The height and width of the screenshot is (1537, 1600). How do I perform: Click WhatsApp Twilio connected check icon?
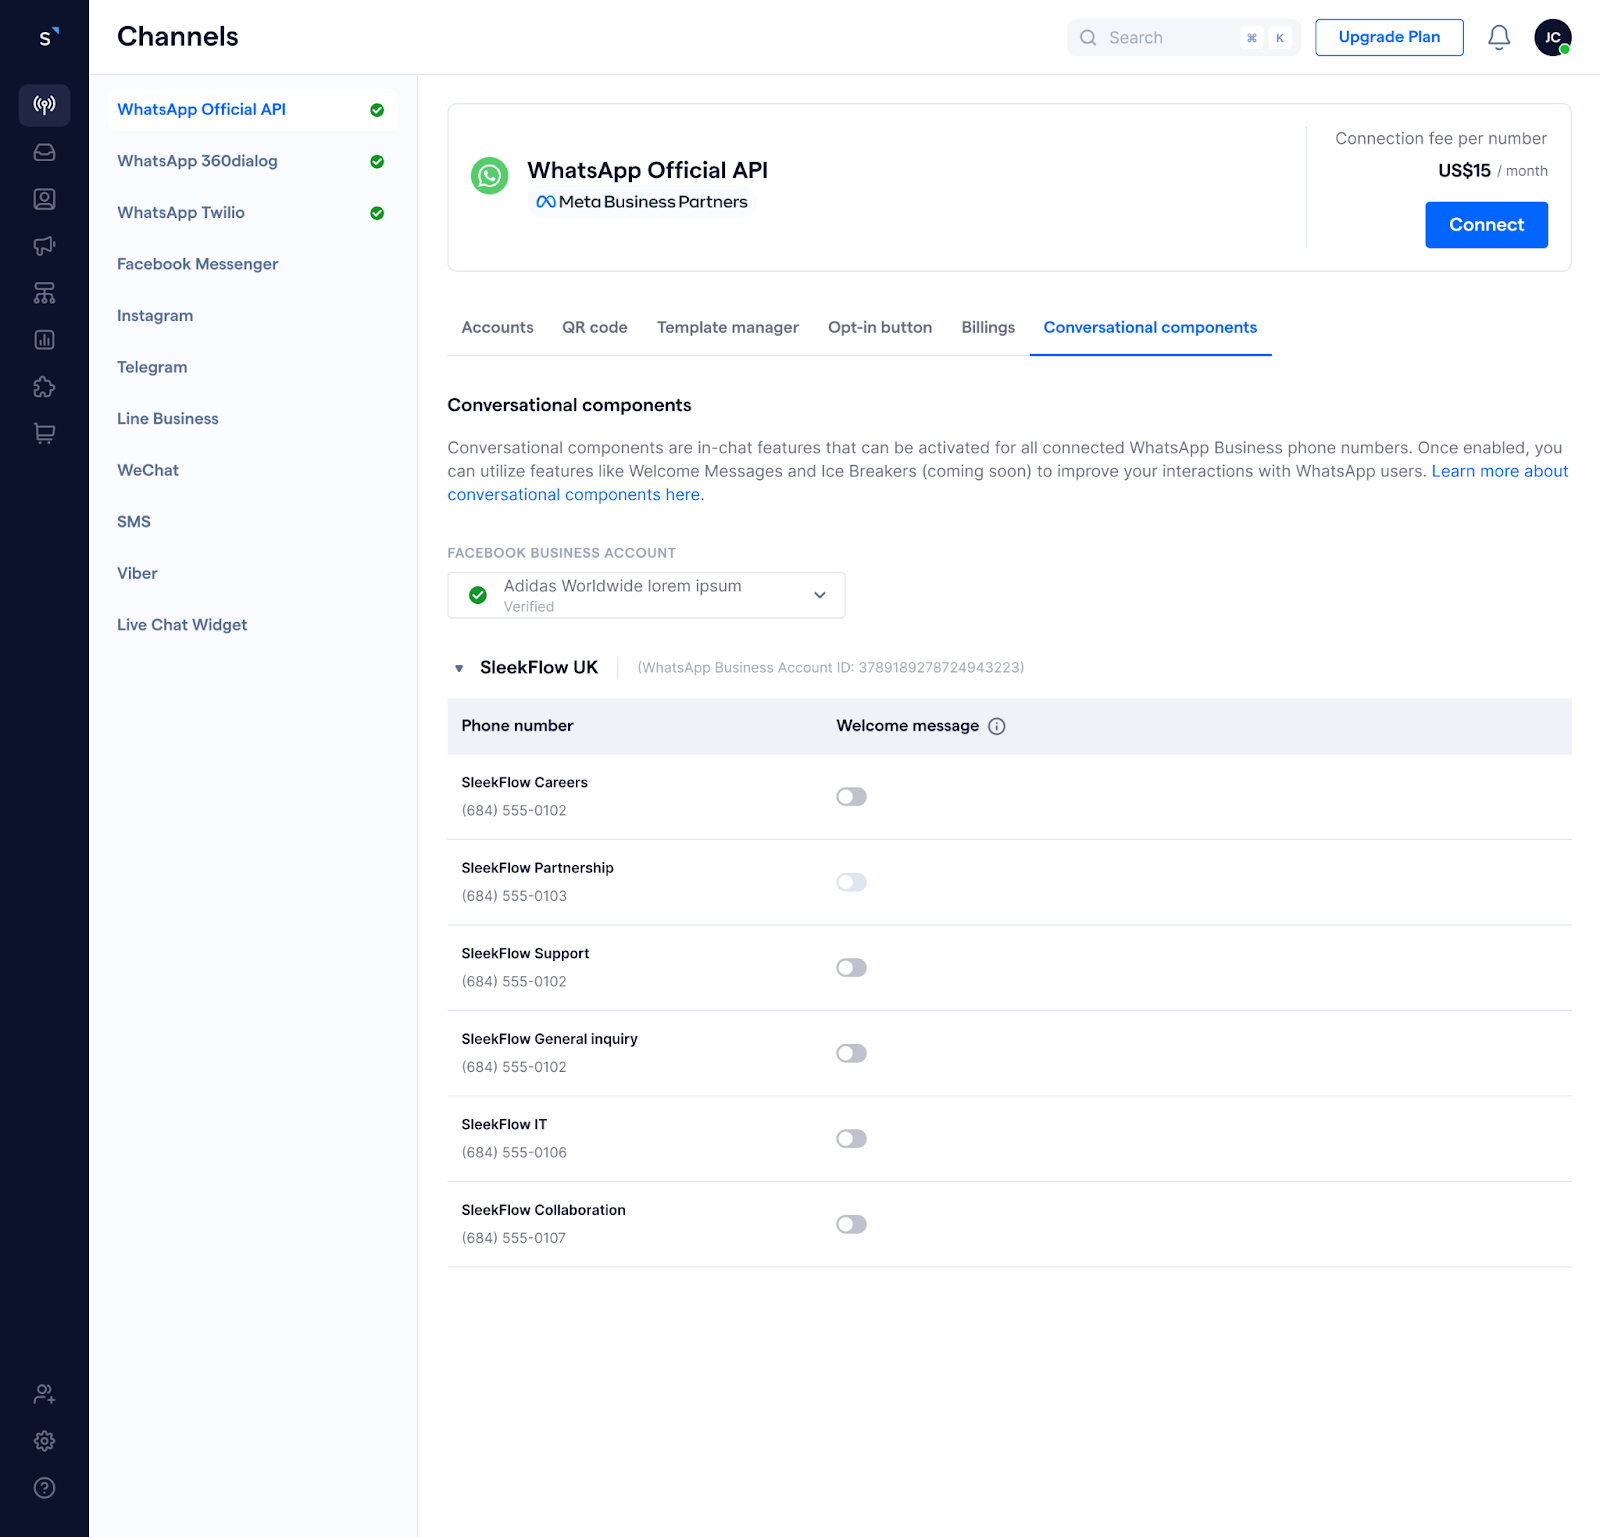point(377,213)
